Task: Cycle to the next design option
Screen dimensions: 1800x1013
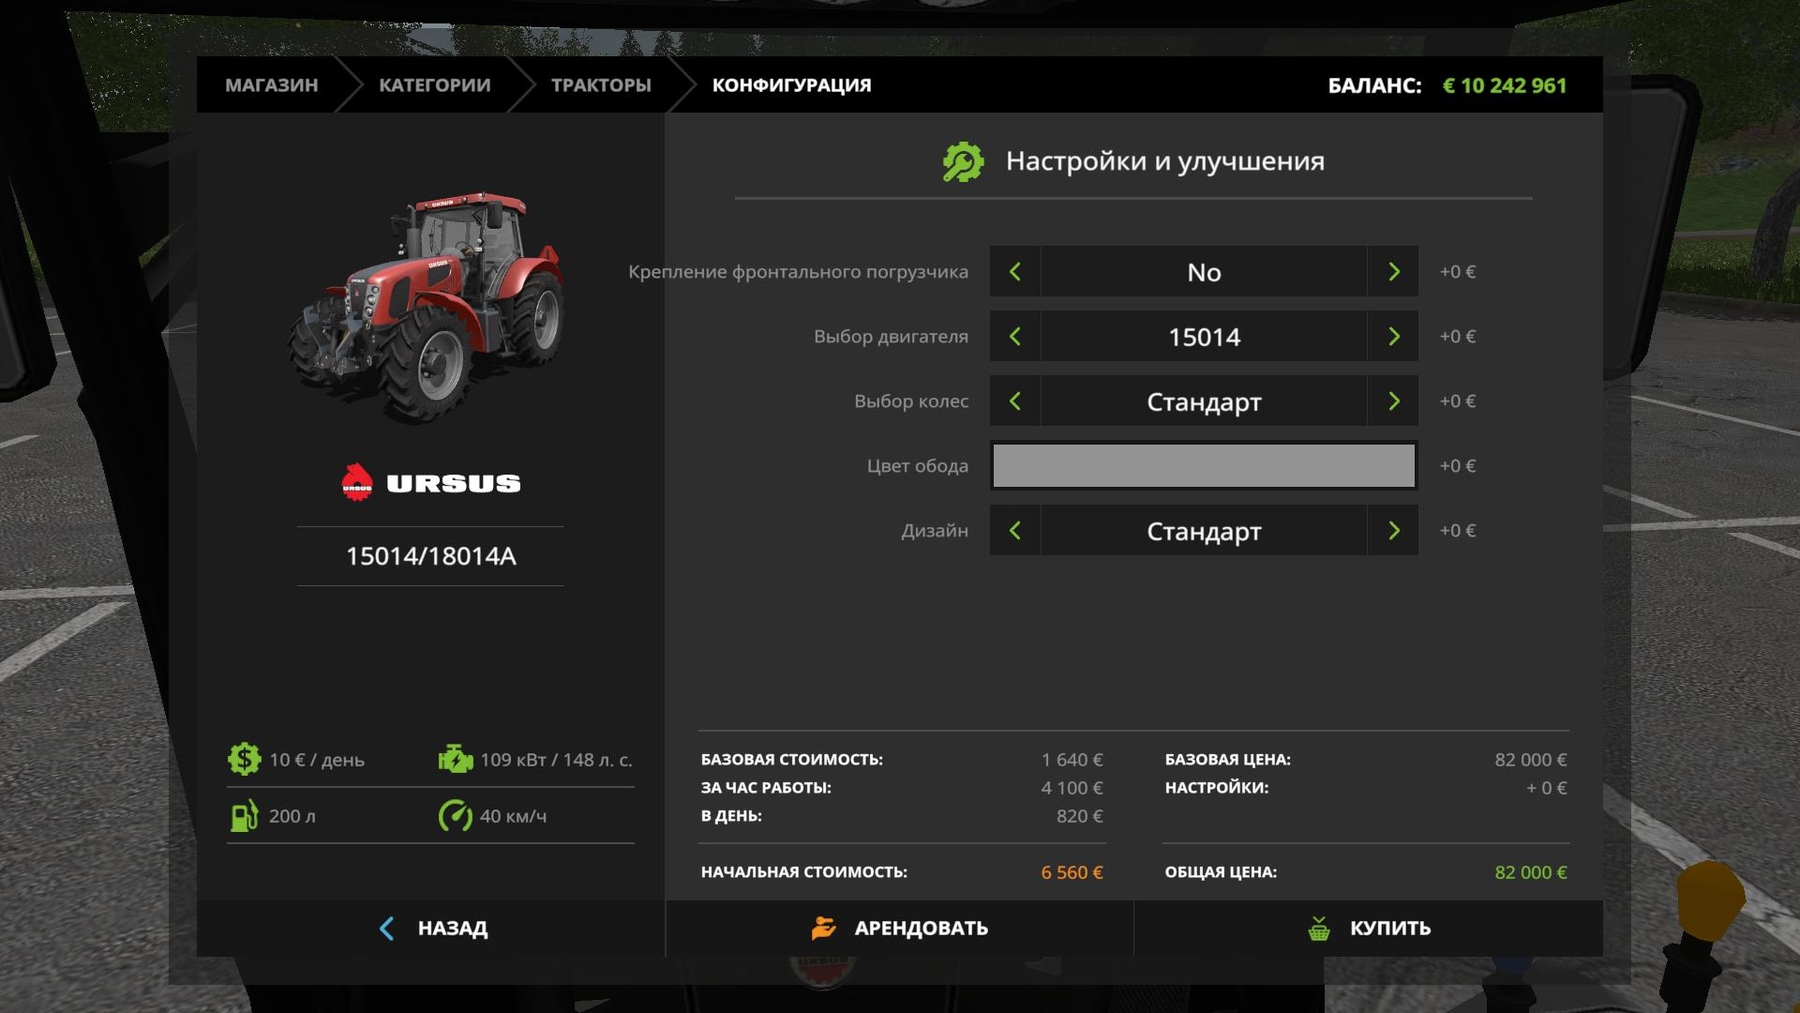Action: [x=1393, y=531]
